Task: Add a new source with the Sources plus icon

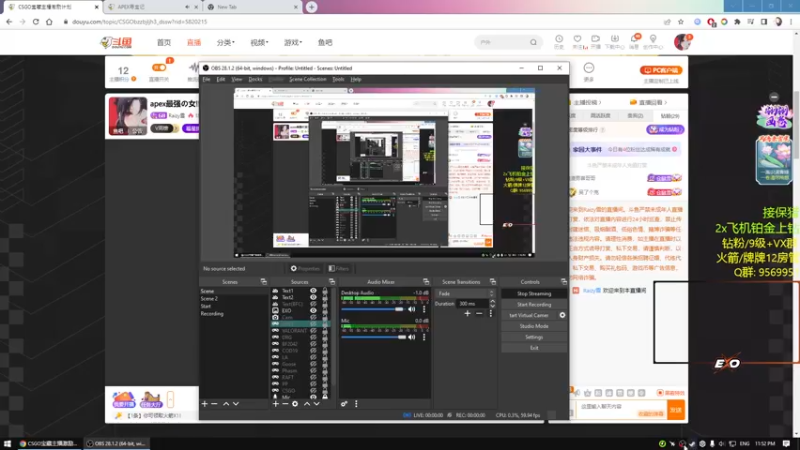Action: [276, 404]
